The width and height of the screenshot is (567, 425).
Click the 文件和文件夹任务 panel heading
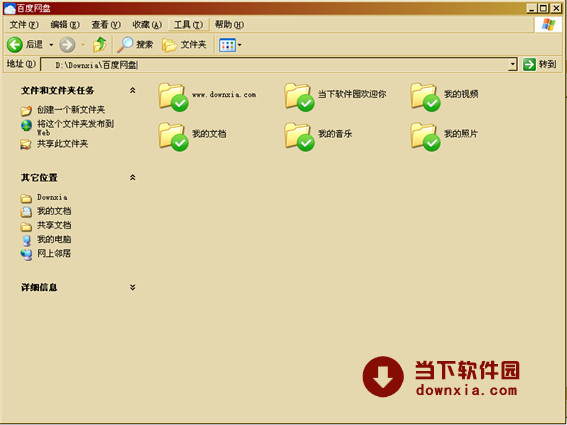[57, 90]
